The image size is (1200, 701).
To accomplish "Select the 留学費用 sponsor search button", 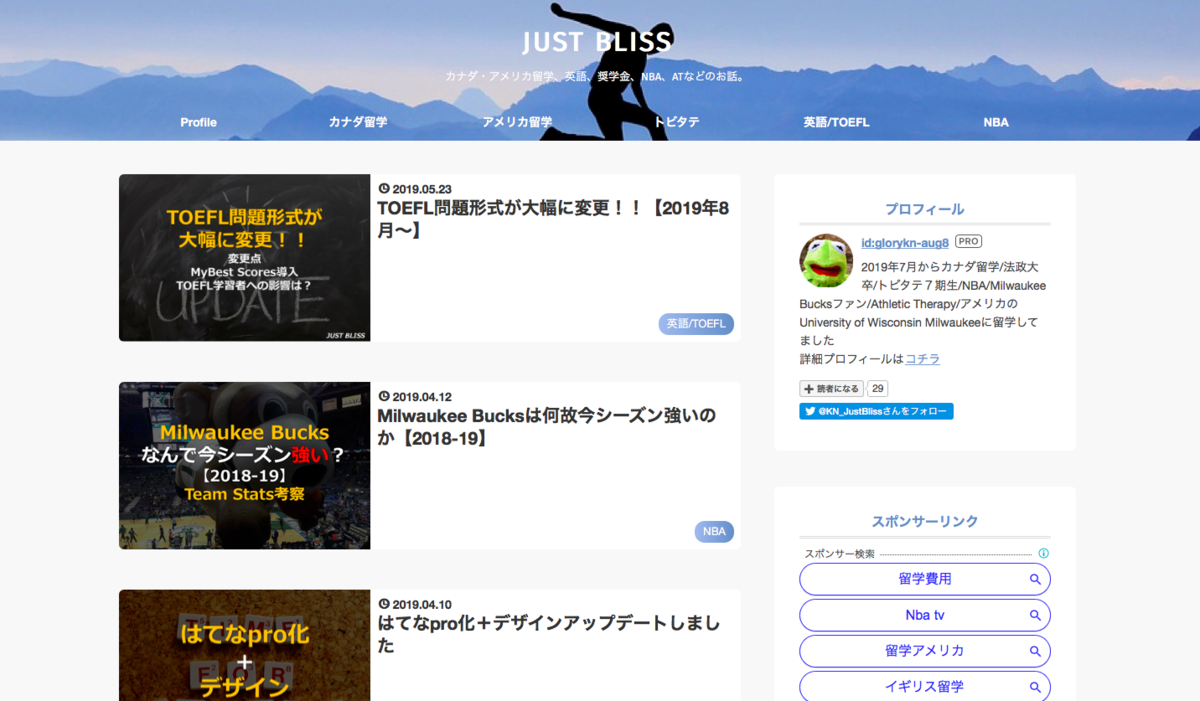I will [925, 579].
